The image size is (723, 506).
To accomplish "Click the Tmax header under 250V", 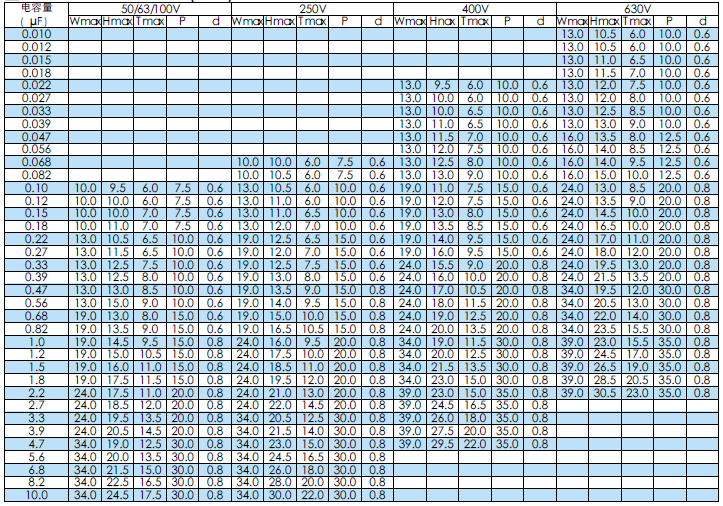I will 312,21.
